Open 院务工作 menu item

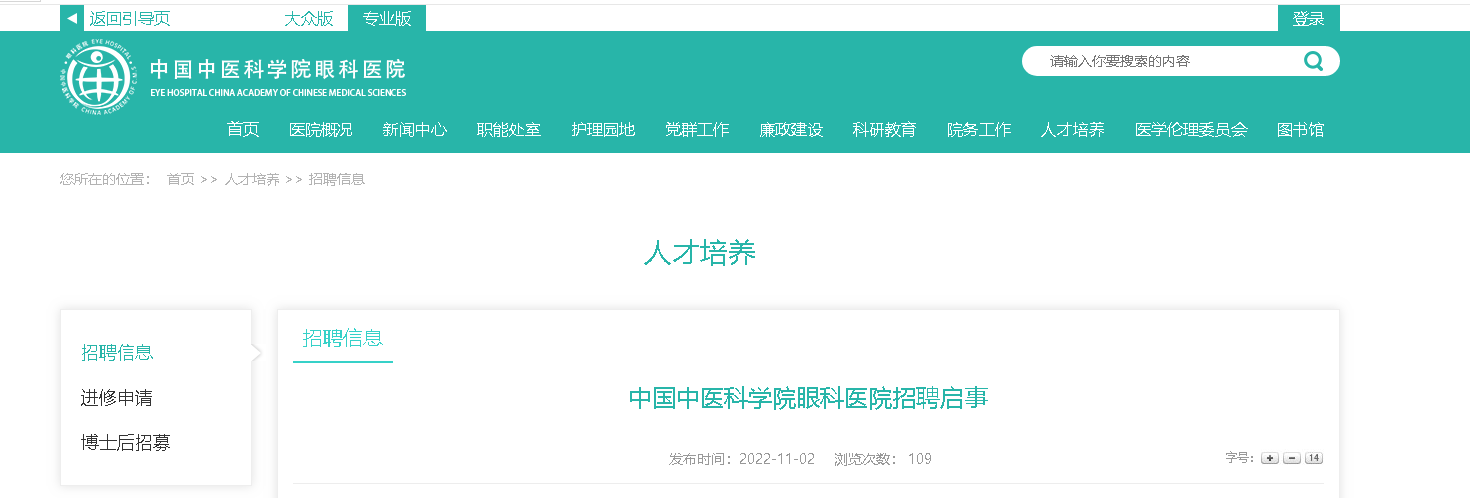(979, 130)
